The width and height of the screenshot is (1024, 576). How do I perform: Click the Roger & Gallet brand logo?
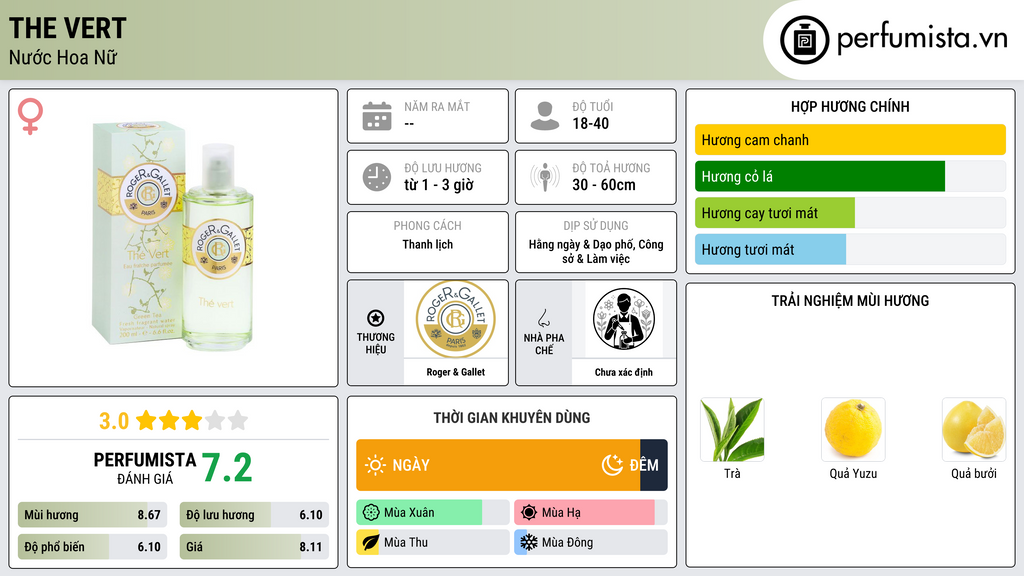(455, 319)
